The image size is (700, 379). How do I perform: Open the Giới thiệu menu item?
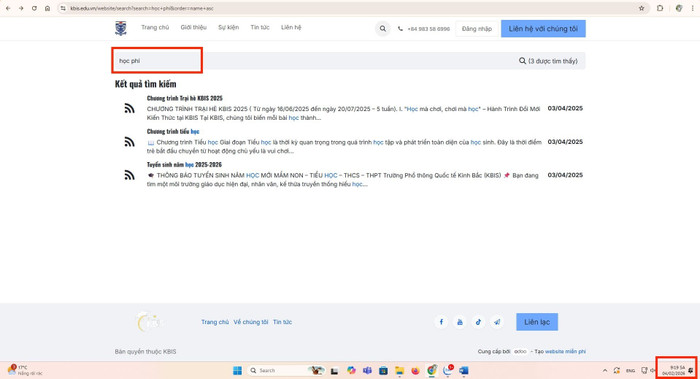coord(193,27)
